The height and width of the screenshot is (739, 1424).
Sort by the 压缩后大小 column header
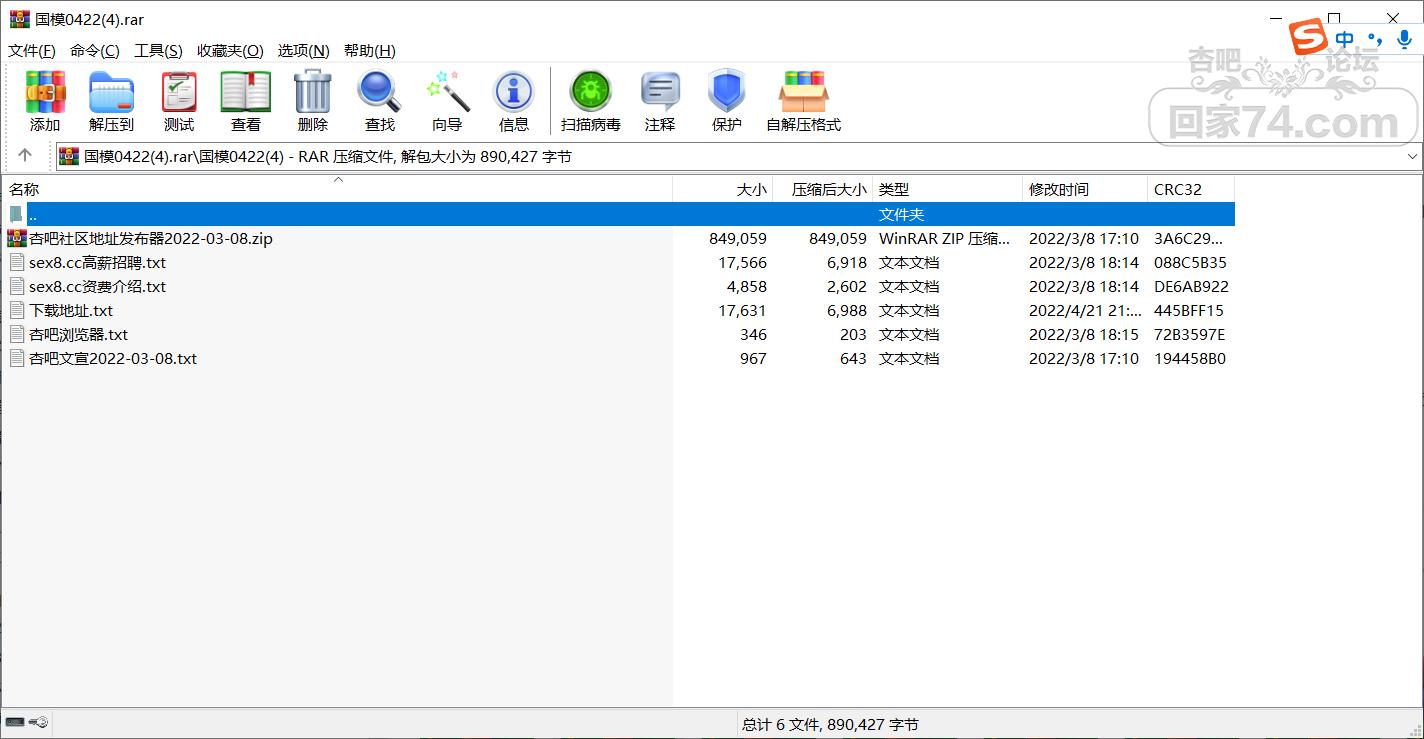pyautogui.click(x=823, y=189)
